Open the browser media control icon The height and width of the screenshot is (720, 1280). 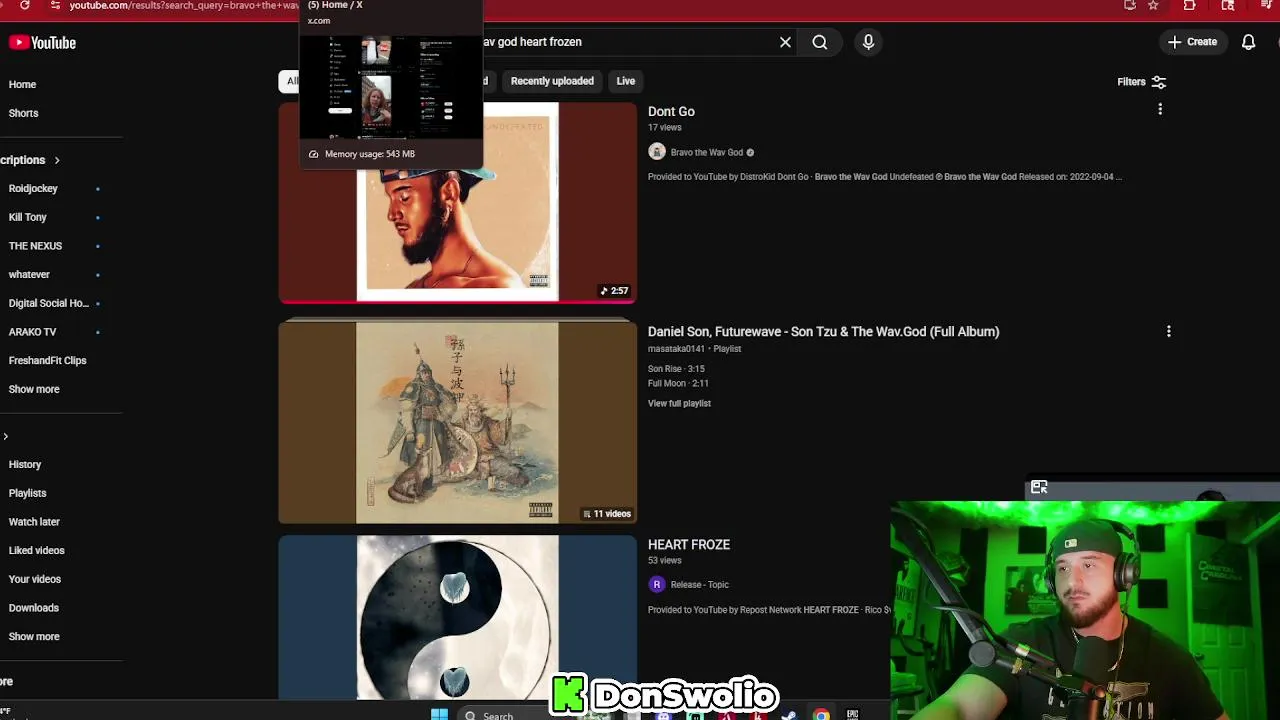click(1267, 5)
